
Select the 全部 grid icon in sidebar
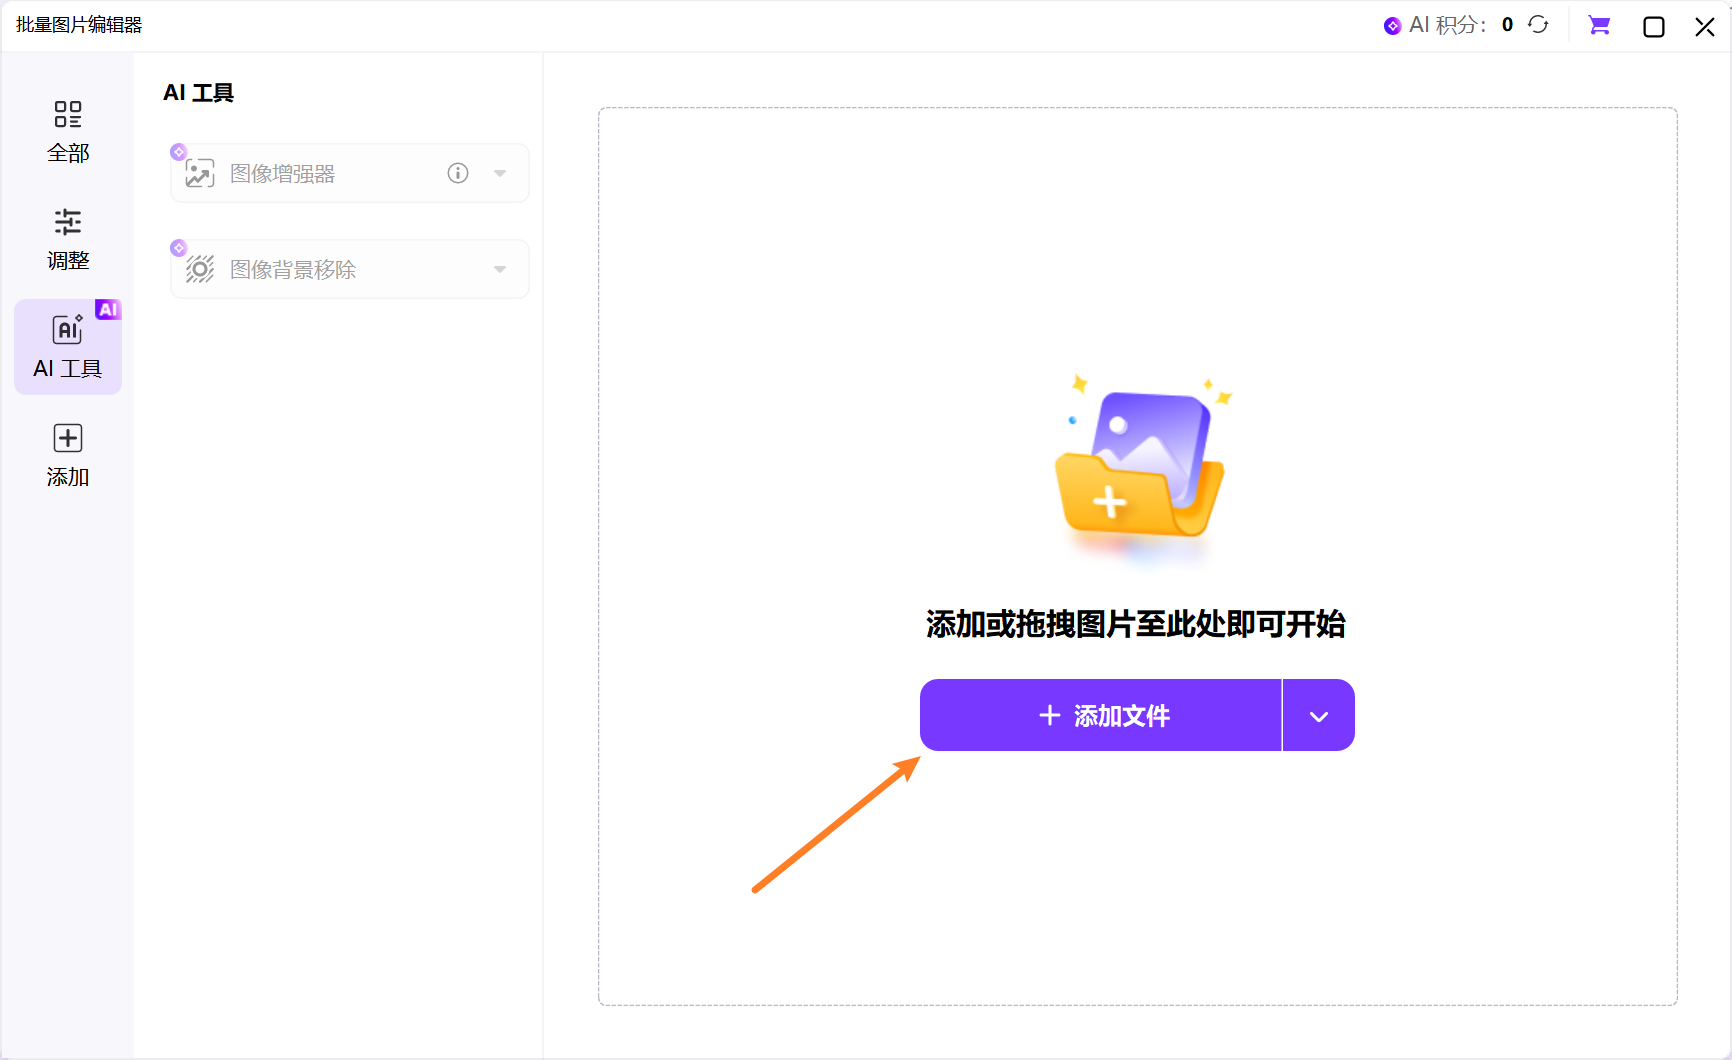(x=68, y=114)
